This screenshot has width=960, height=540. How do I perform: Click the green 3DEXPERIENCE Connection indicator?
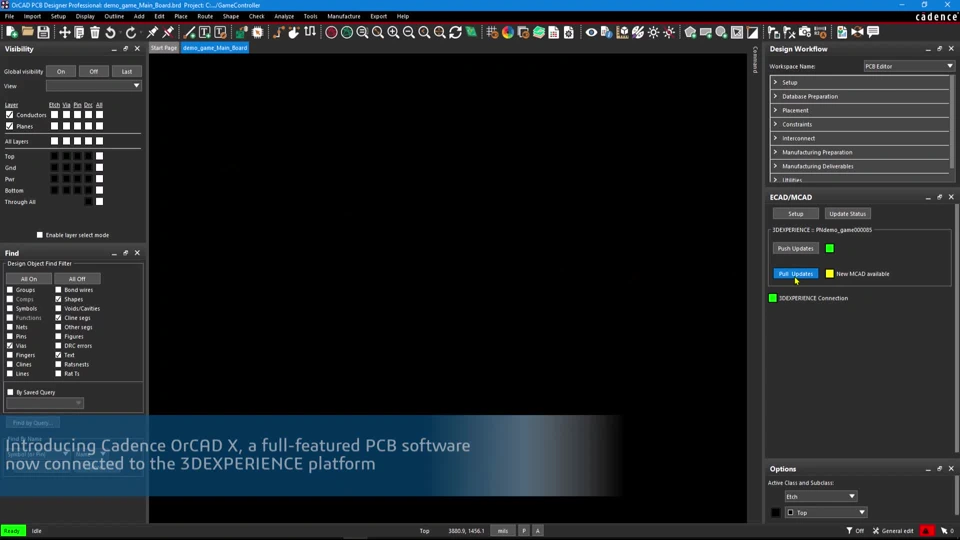click(x=773, y=298)
